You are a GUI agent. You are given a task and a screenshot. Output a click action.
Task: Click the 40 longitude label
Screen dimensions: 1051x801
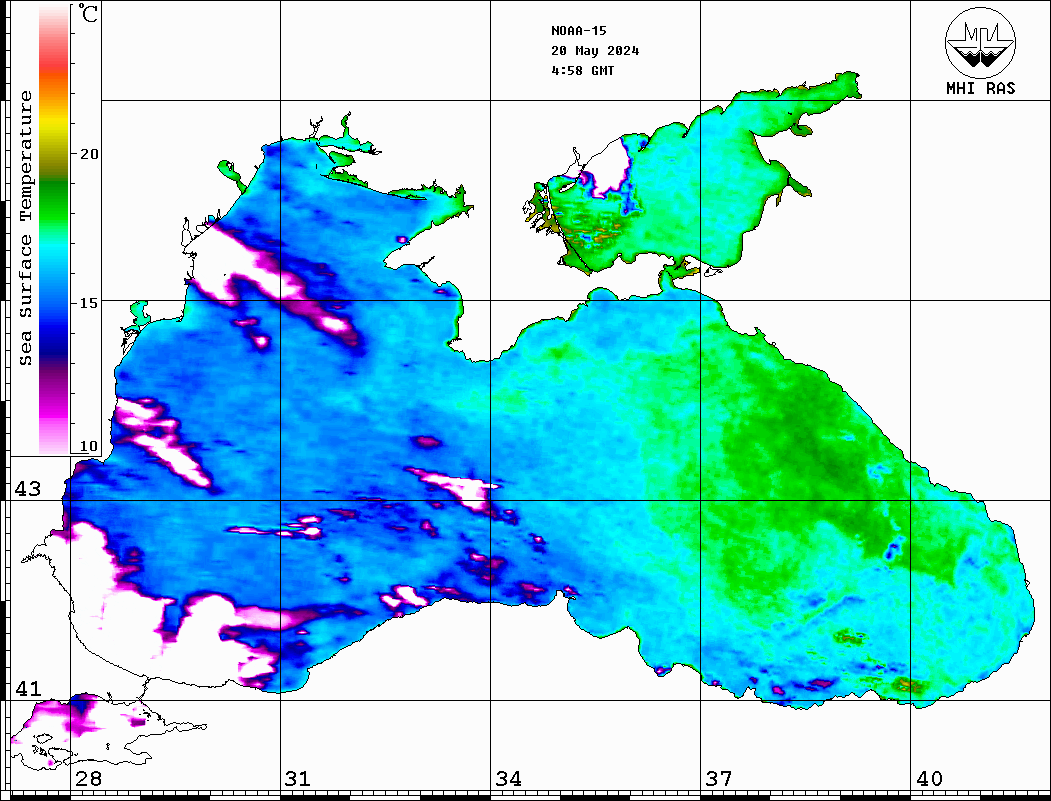pos(929,779)
